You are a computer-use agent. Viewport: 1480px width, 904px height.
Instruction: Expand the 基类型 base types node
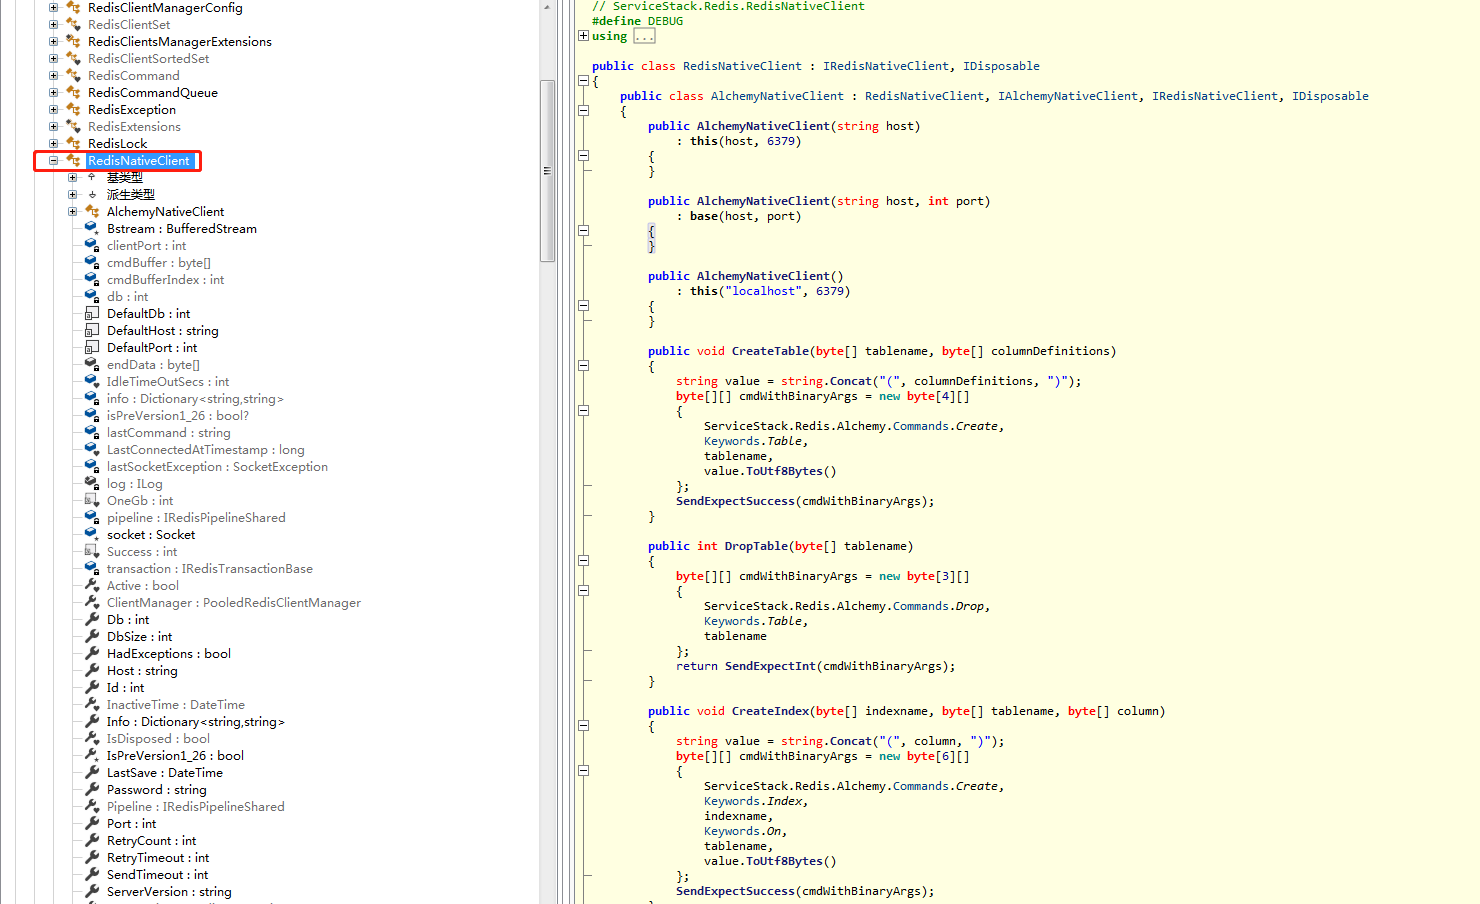pyautogui.click(x=72, y=177)
